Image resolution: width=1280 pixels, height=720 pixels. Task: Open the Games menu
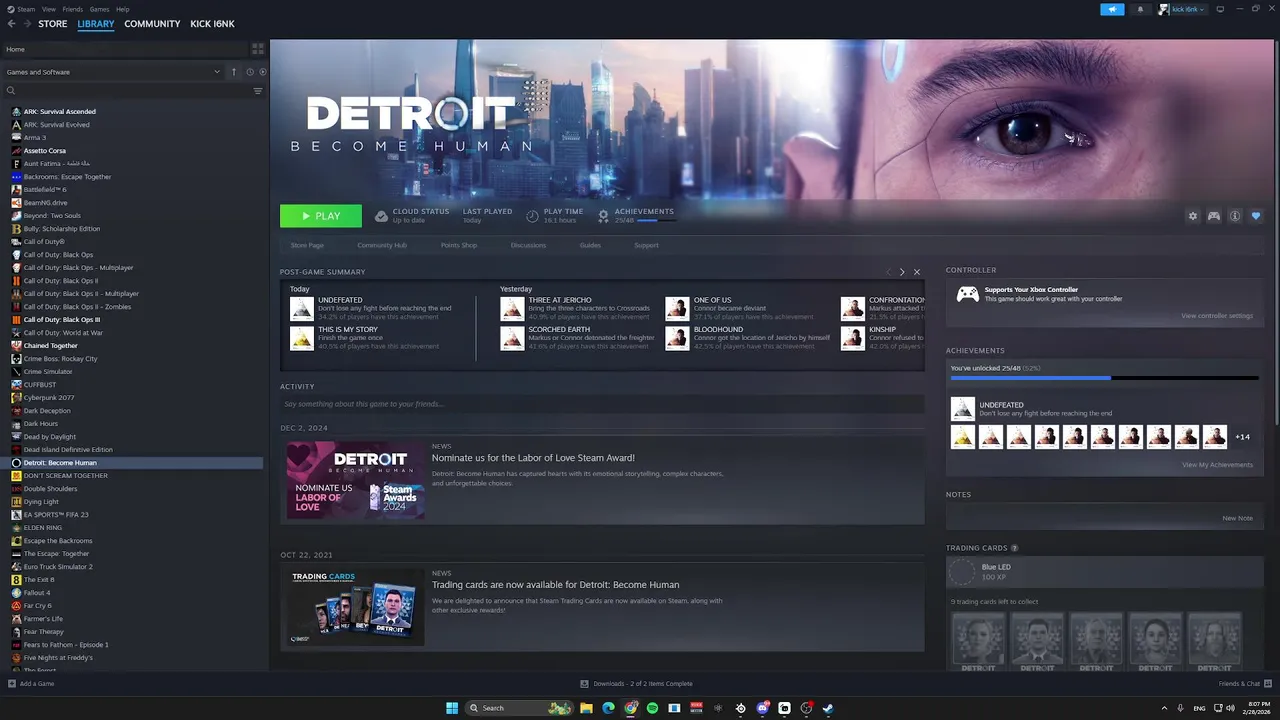(x=99, y=9)
